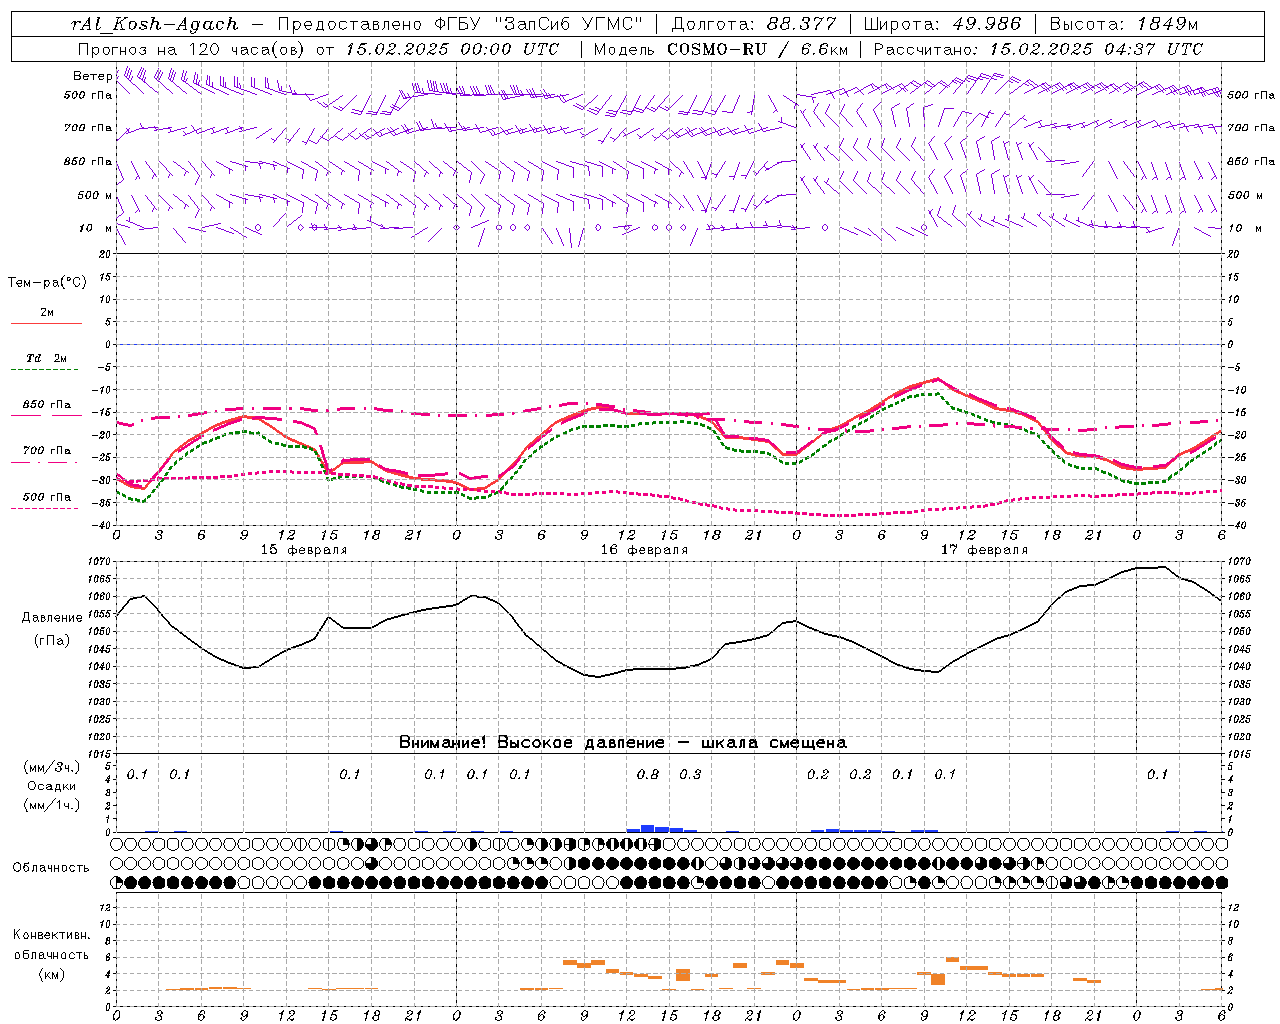Select the provider text ФГБУ "ЗапСиб УГМС"
This screenshot has height=1024, width=1280.
pyautogui.click(x=539, y=24)
